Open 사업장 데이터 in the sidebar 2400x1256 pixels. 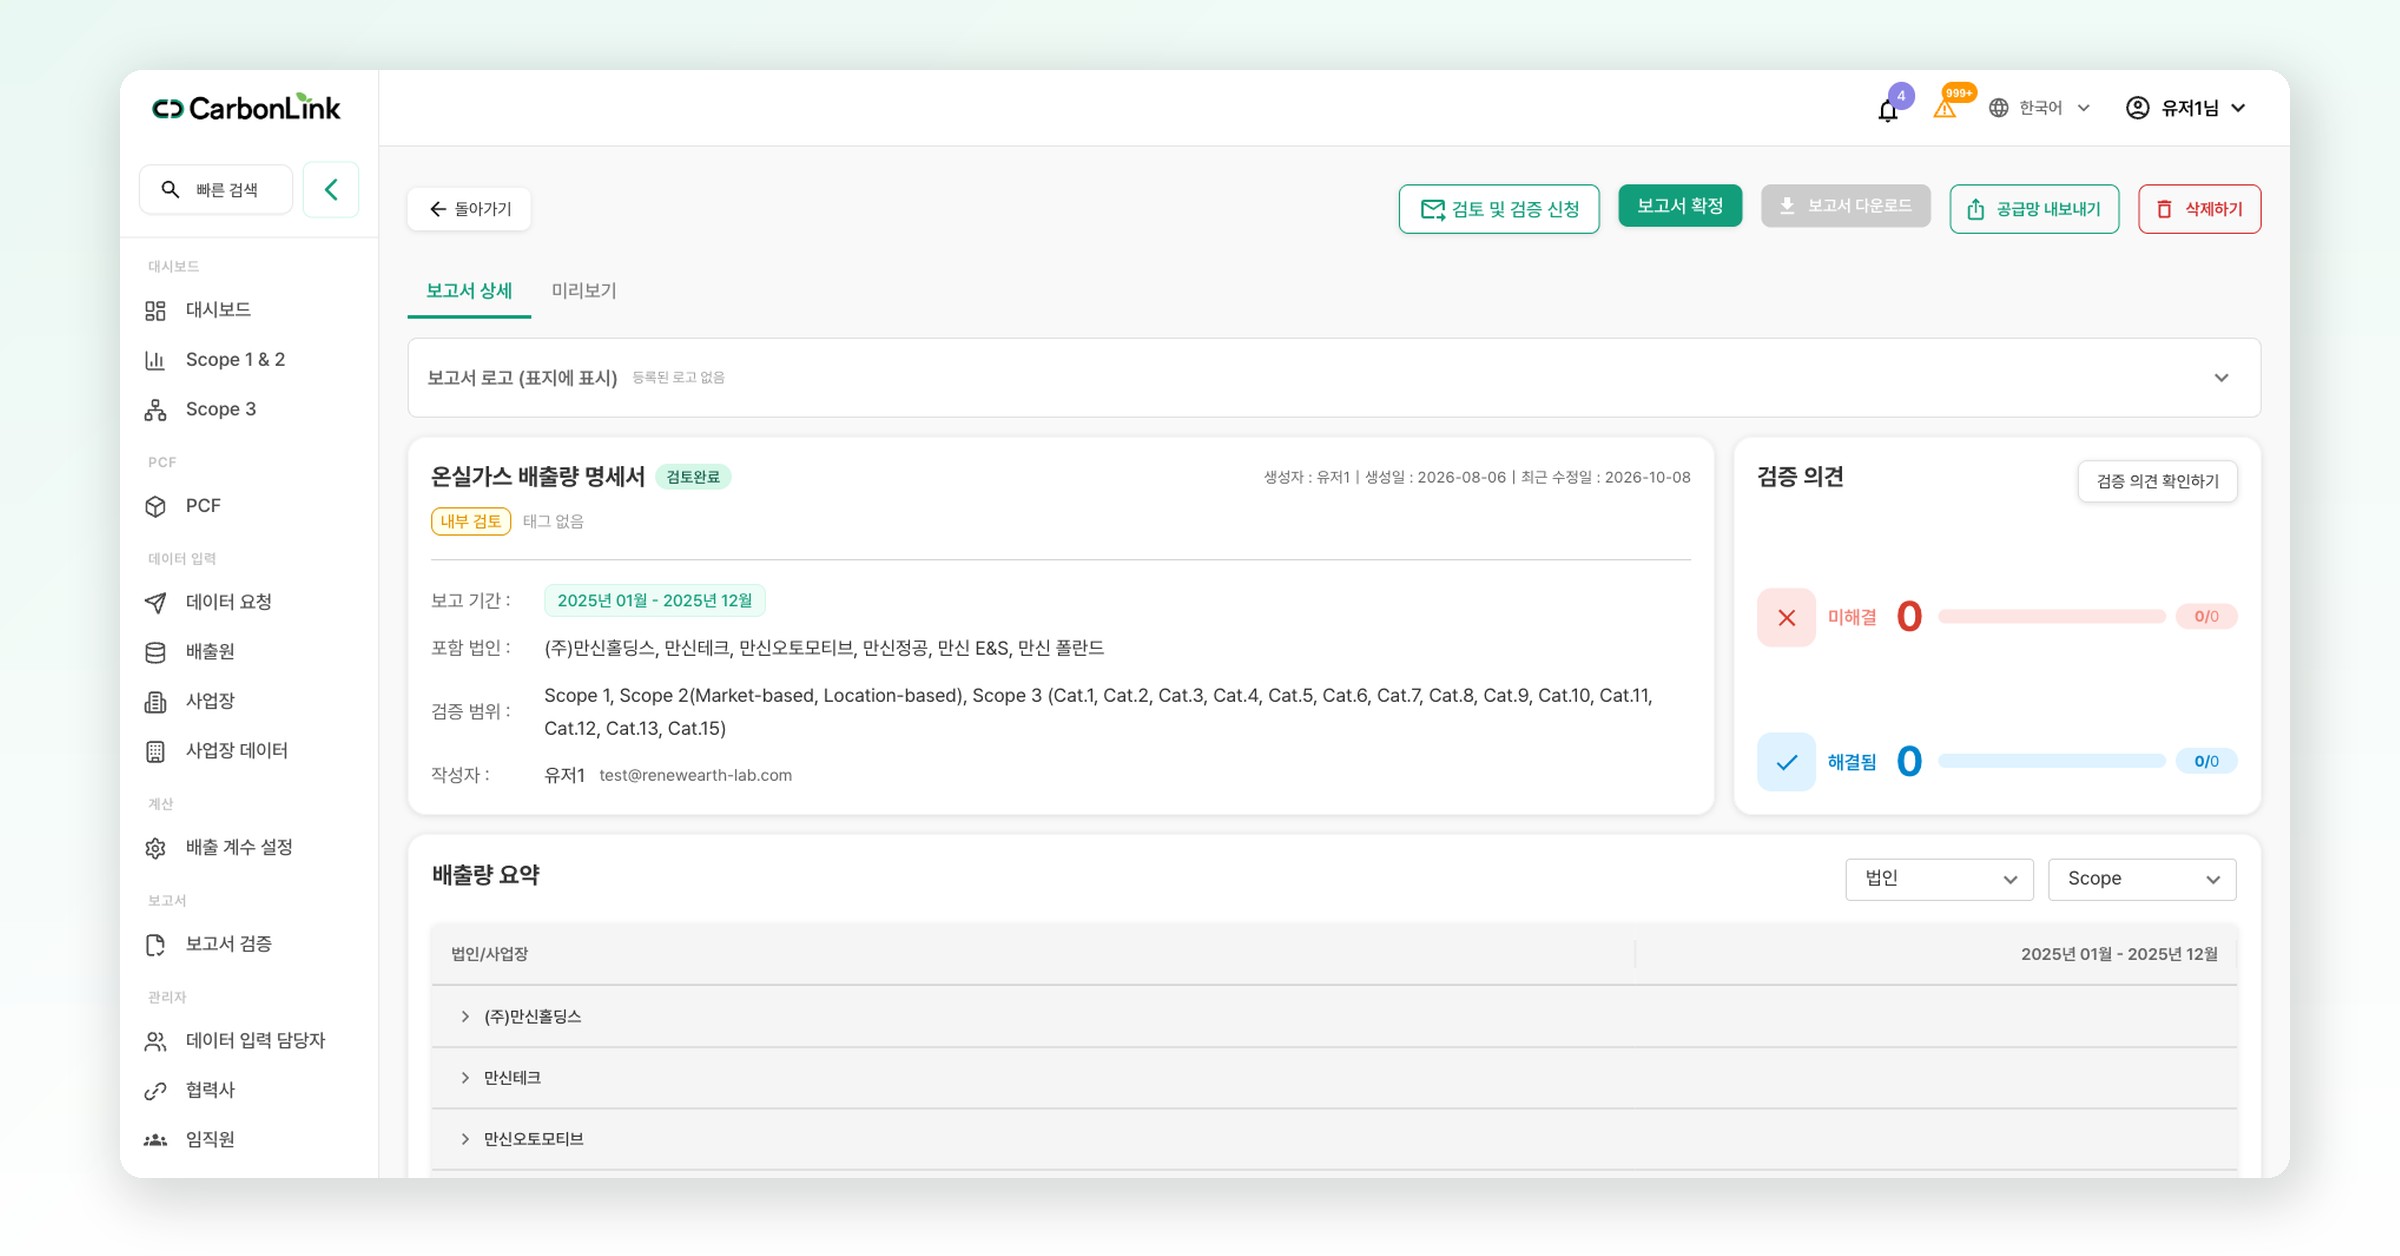click(x=236, y=751)
